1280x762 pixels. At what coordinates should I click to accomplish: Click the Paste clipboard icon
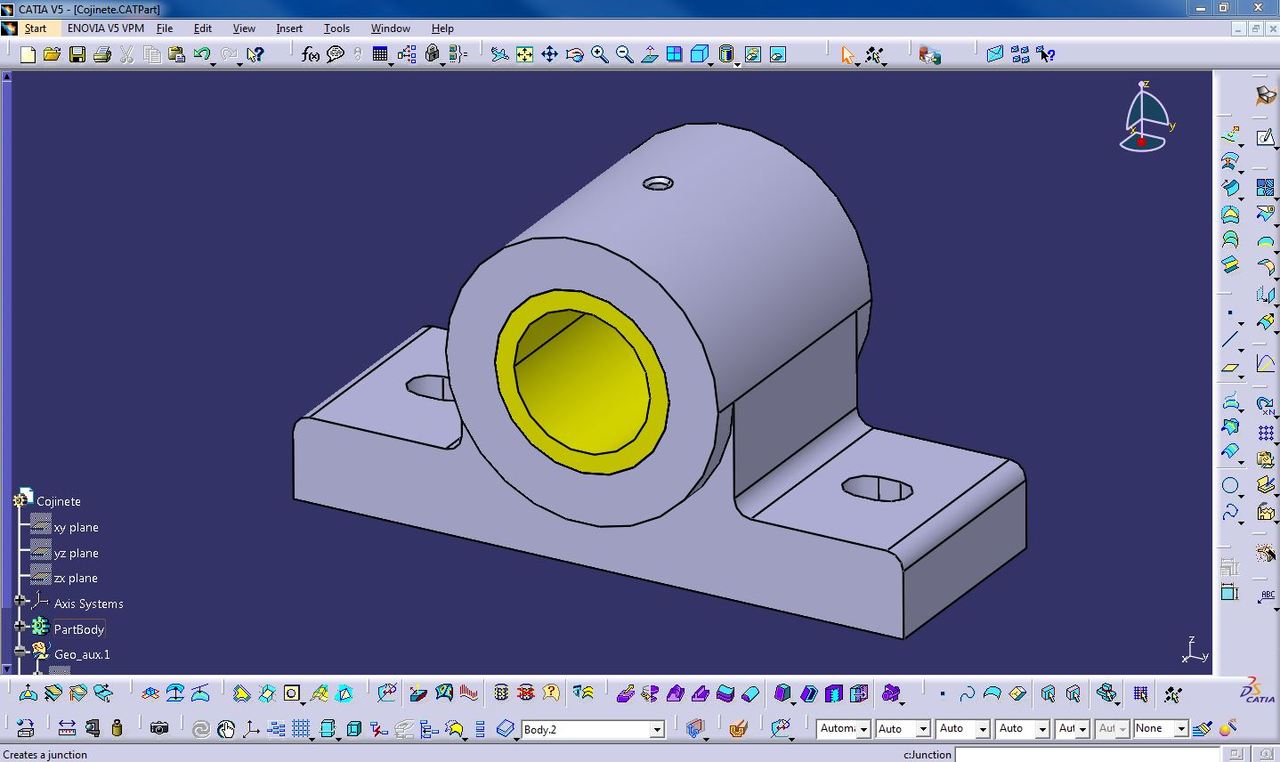[x=176, y=54]
